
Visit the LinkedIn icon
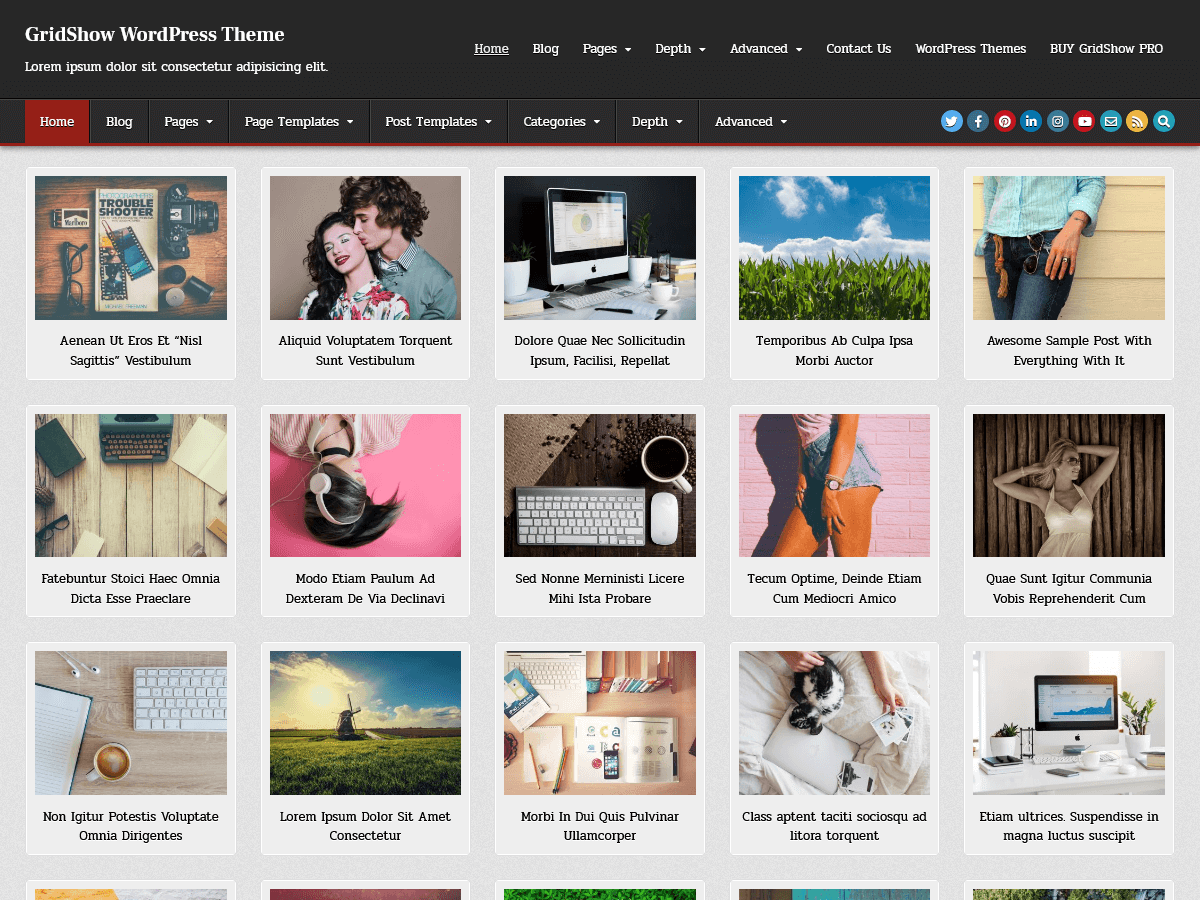pos(1031,121)
